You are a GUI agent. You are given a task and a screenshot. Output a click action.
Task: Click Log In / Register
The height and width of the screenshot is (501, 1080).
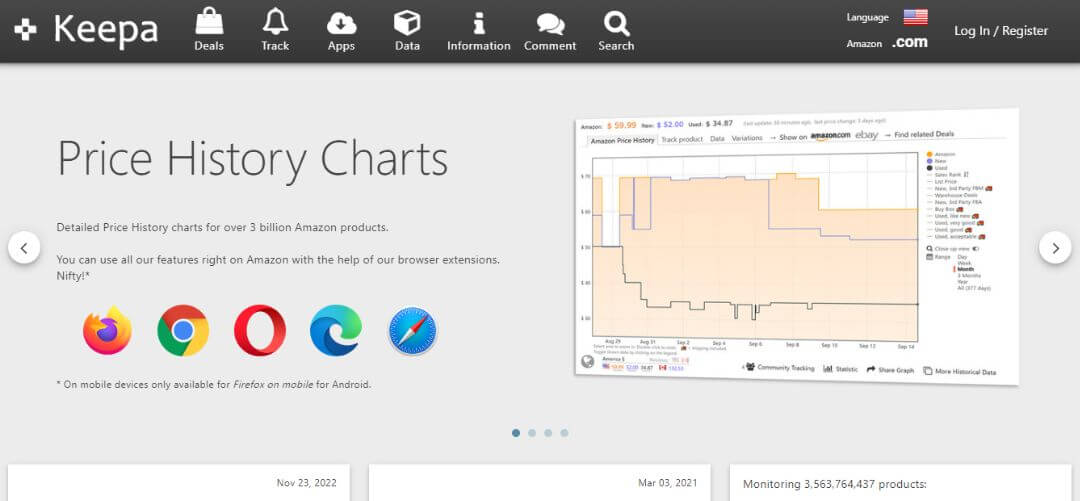click(x=1001, y=31)
